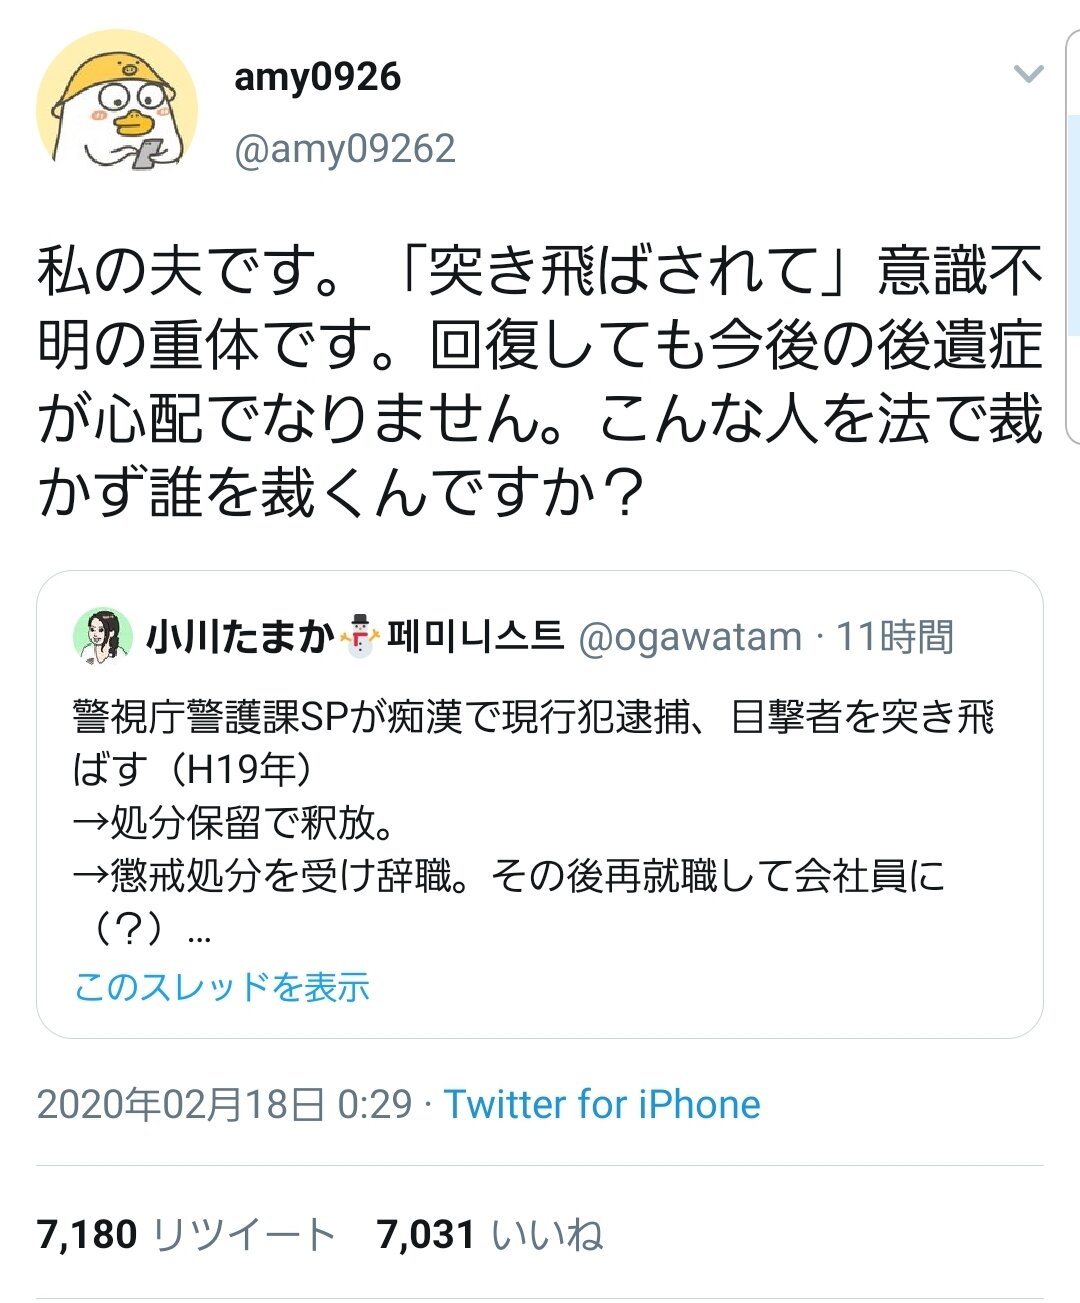Open the quoted tweet's 11時間 timestamp
This screenshot has width=1080, height=1303.
[x=895, y=637]
